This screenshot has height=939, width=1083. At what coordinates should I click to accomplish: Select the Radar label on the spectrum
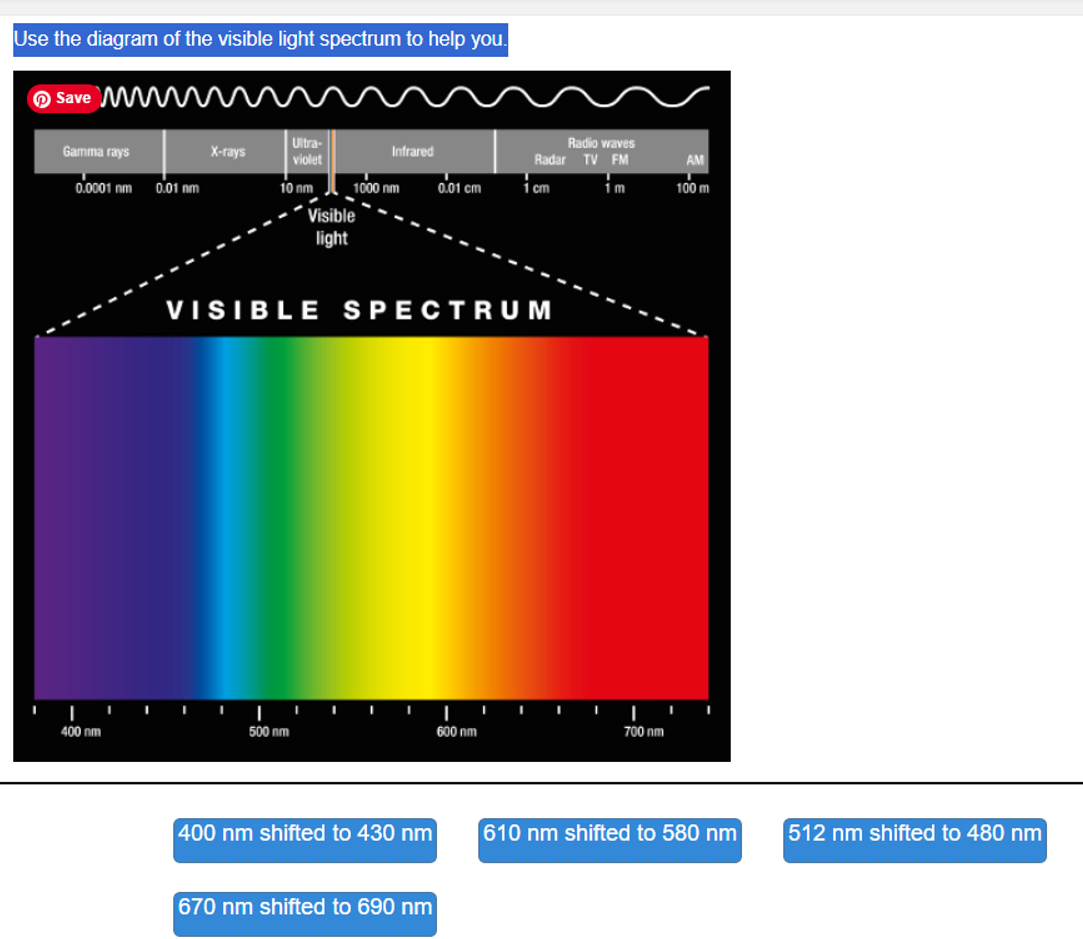pos(549,157)
